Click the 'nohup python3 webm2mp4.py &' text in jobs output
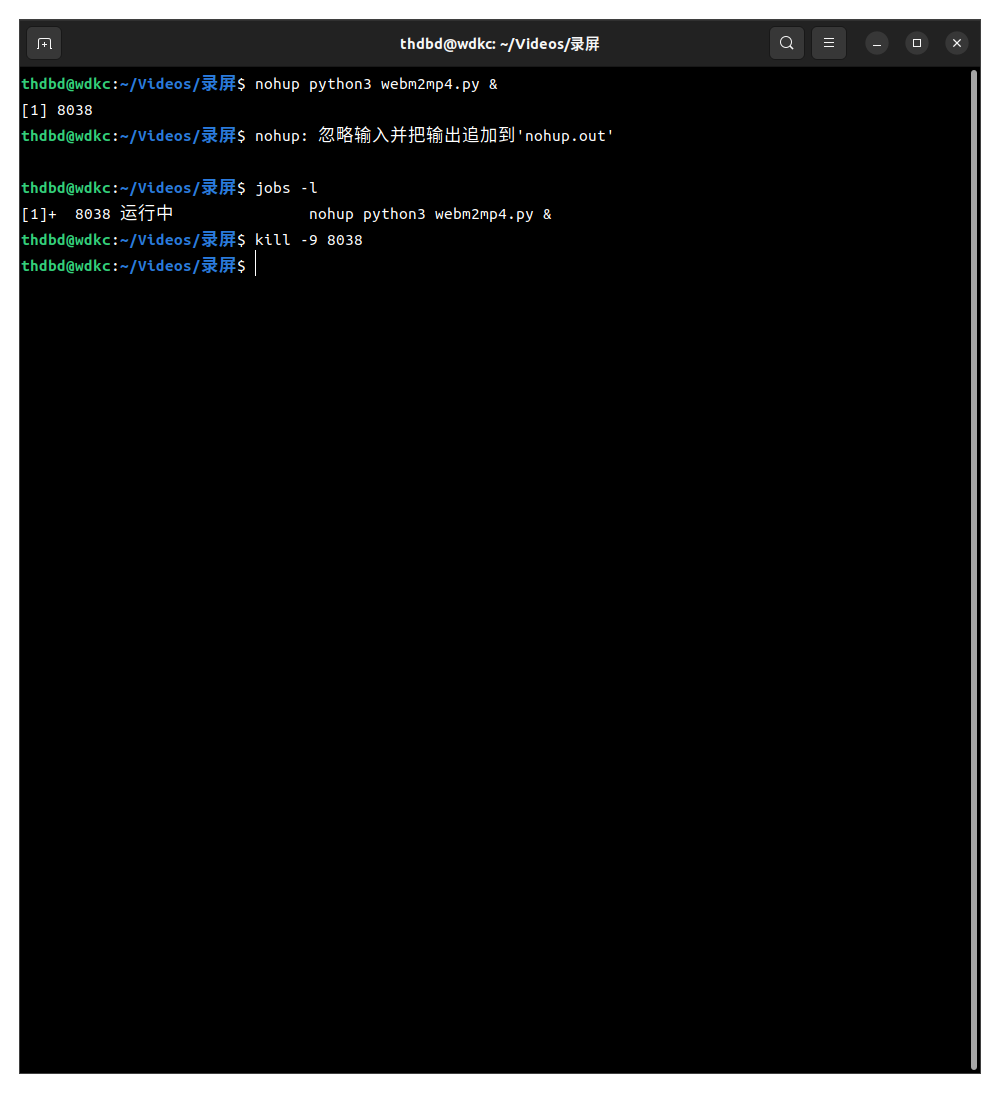1000x1093 pixels. pos(430,214)
